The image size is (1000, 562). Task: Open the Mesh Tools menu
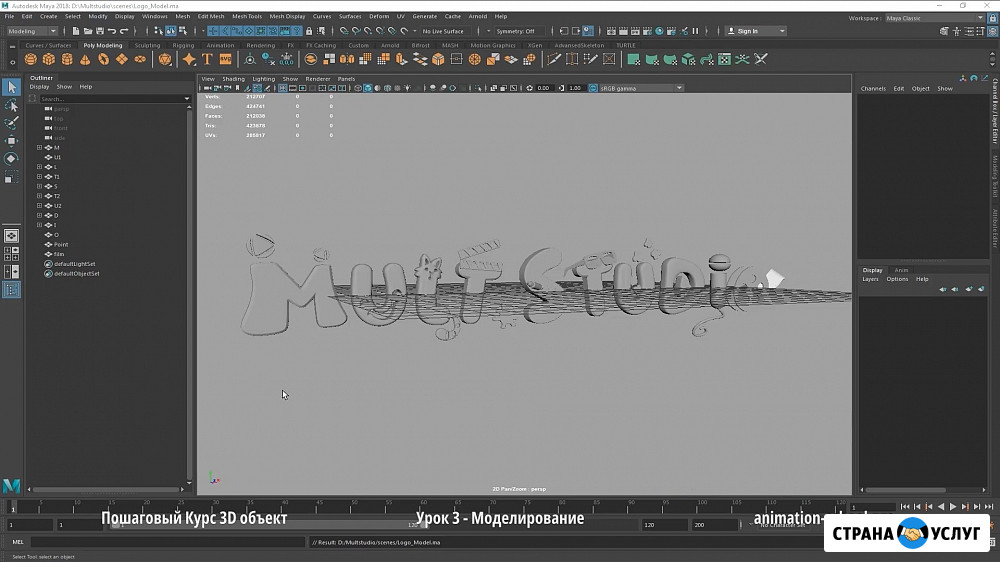coord(247,16)
